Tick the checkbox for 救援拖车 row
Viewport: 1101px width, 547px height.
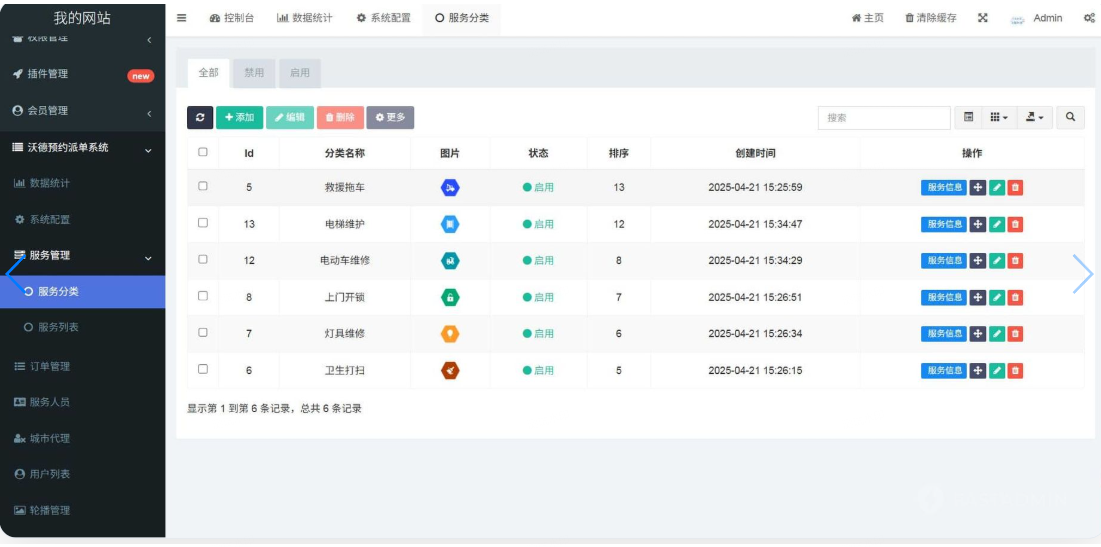203,187
